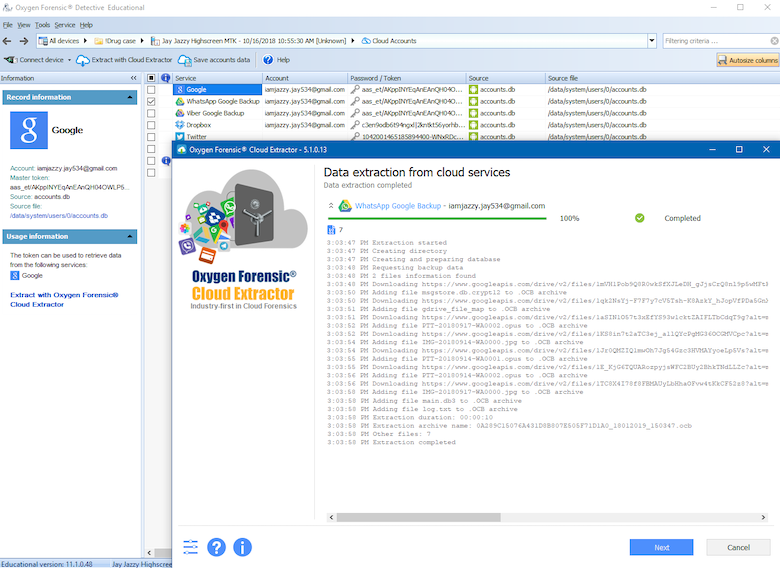Image resolution: width=780 pixels, height=568 pixels.
Task: Select the Twitter row icon
Action: (x=180, y=137)
